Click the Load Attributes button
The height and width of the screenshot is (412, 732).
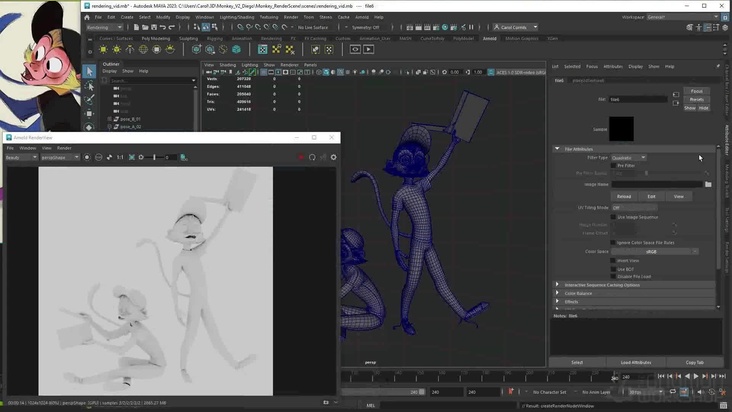click(636, 363)
